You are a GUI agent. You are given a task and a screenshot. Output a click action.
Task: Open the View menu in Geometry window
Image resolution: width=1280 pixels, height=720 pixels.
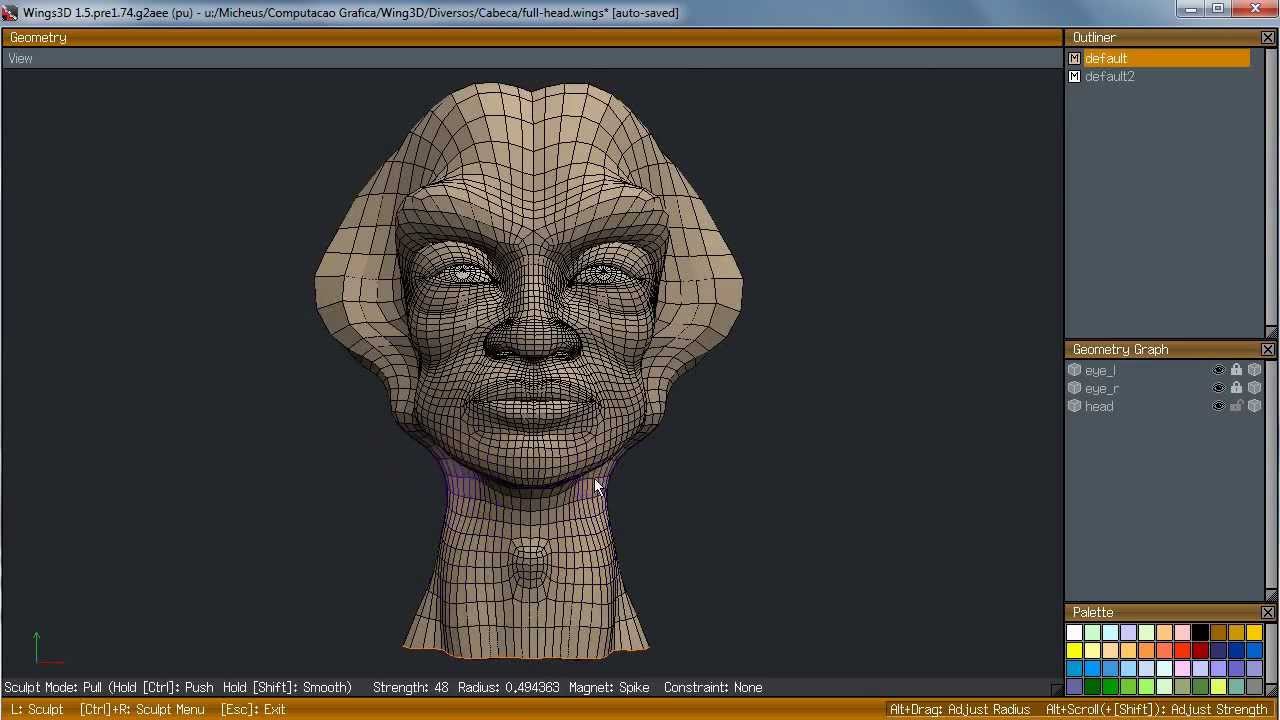point(20,59)
